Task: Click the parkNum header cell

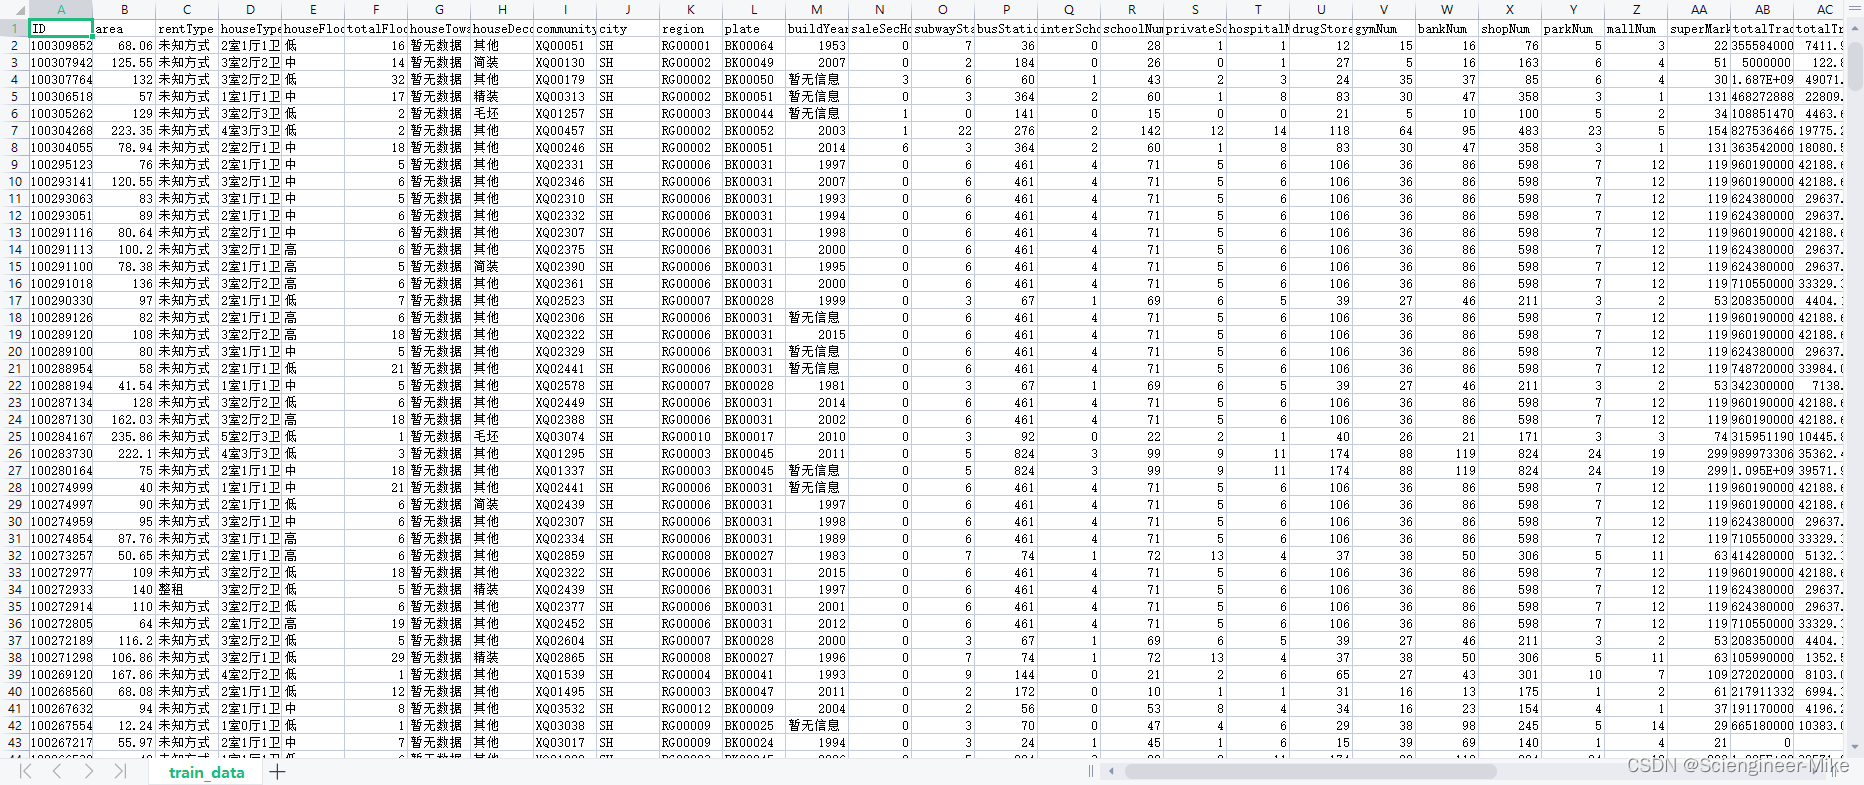Action: 1573,28
